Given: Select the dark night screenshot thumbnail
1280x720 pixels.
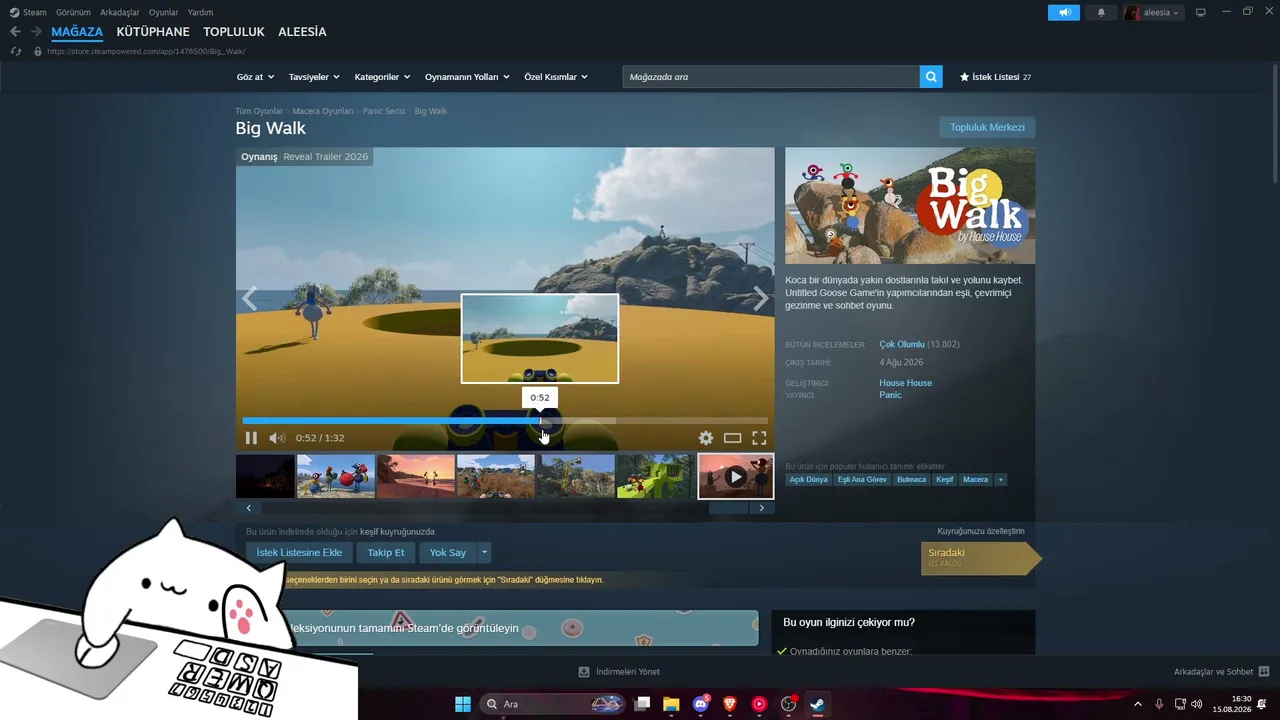Looking at the screenshot, I should click(265, 476).
